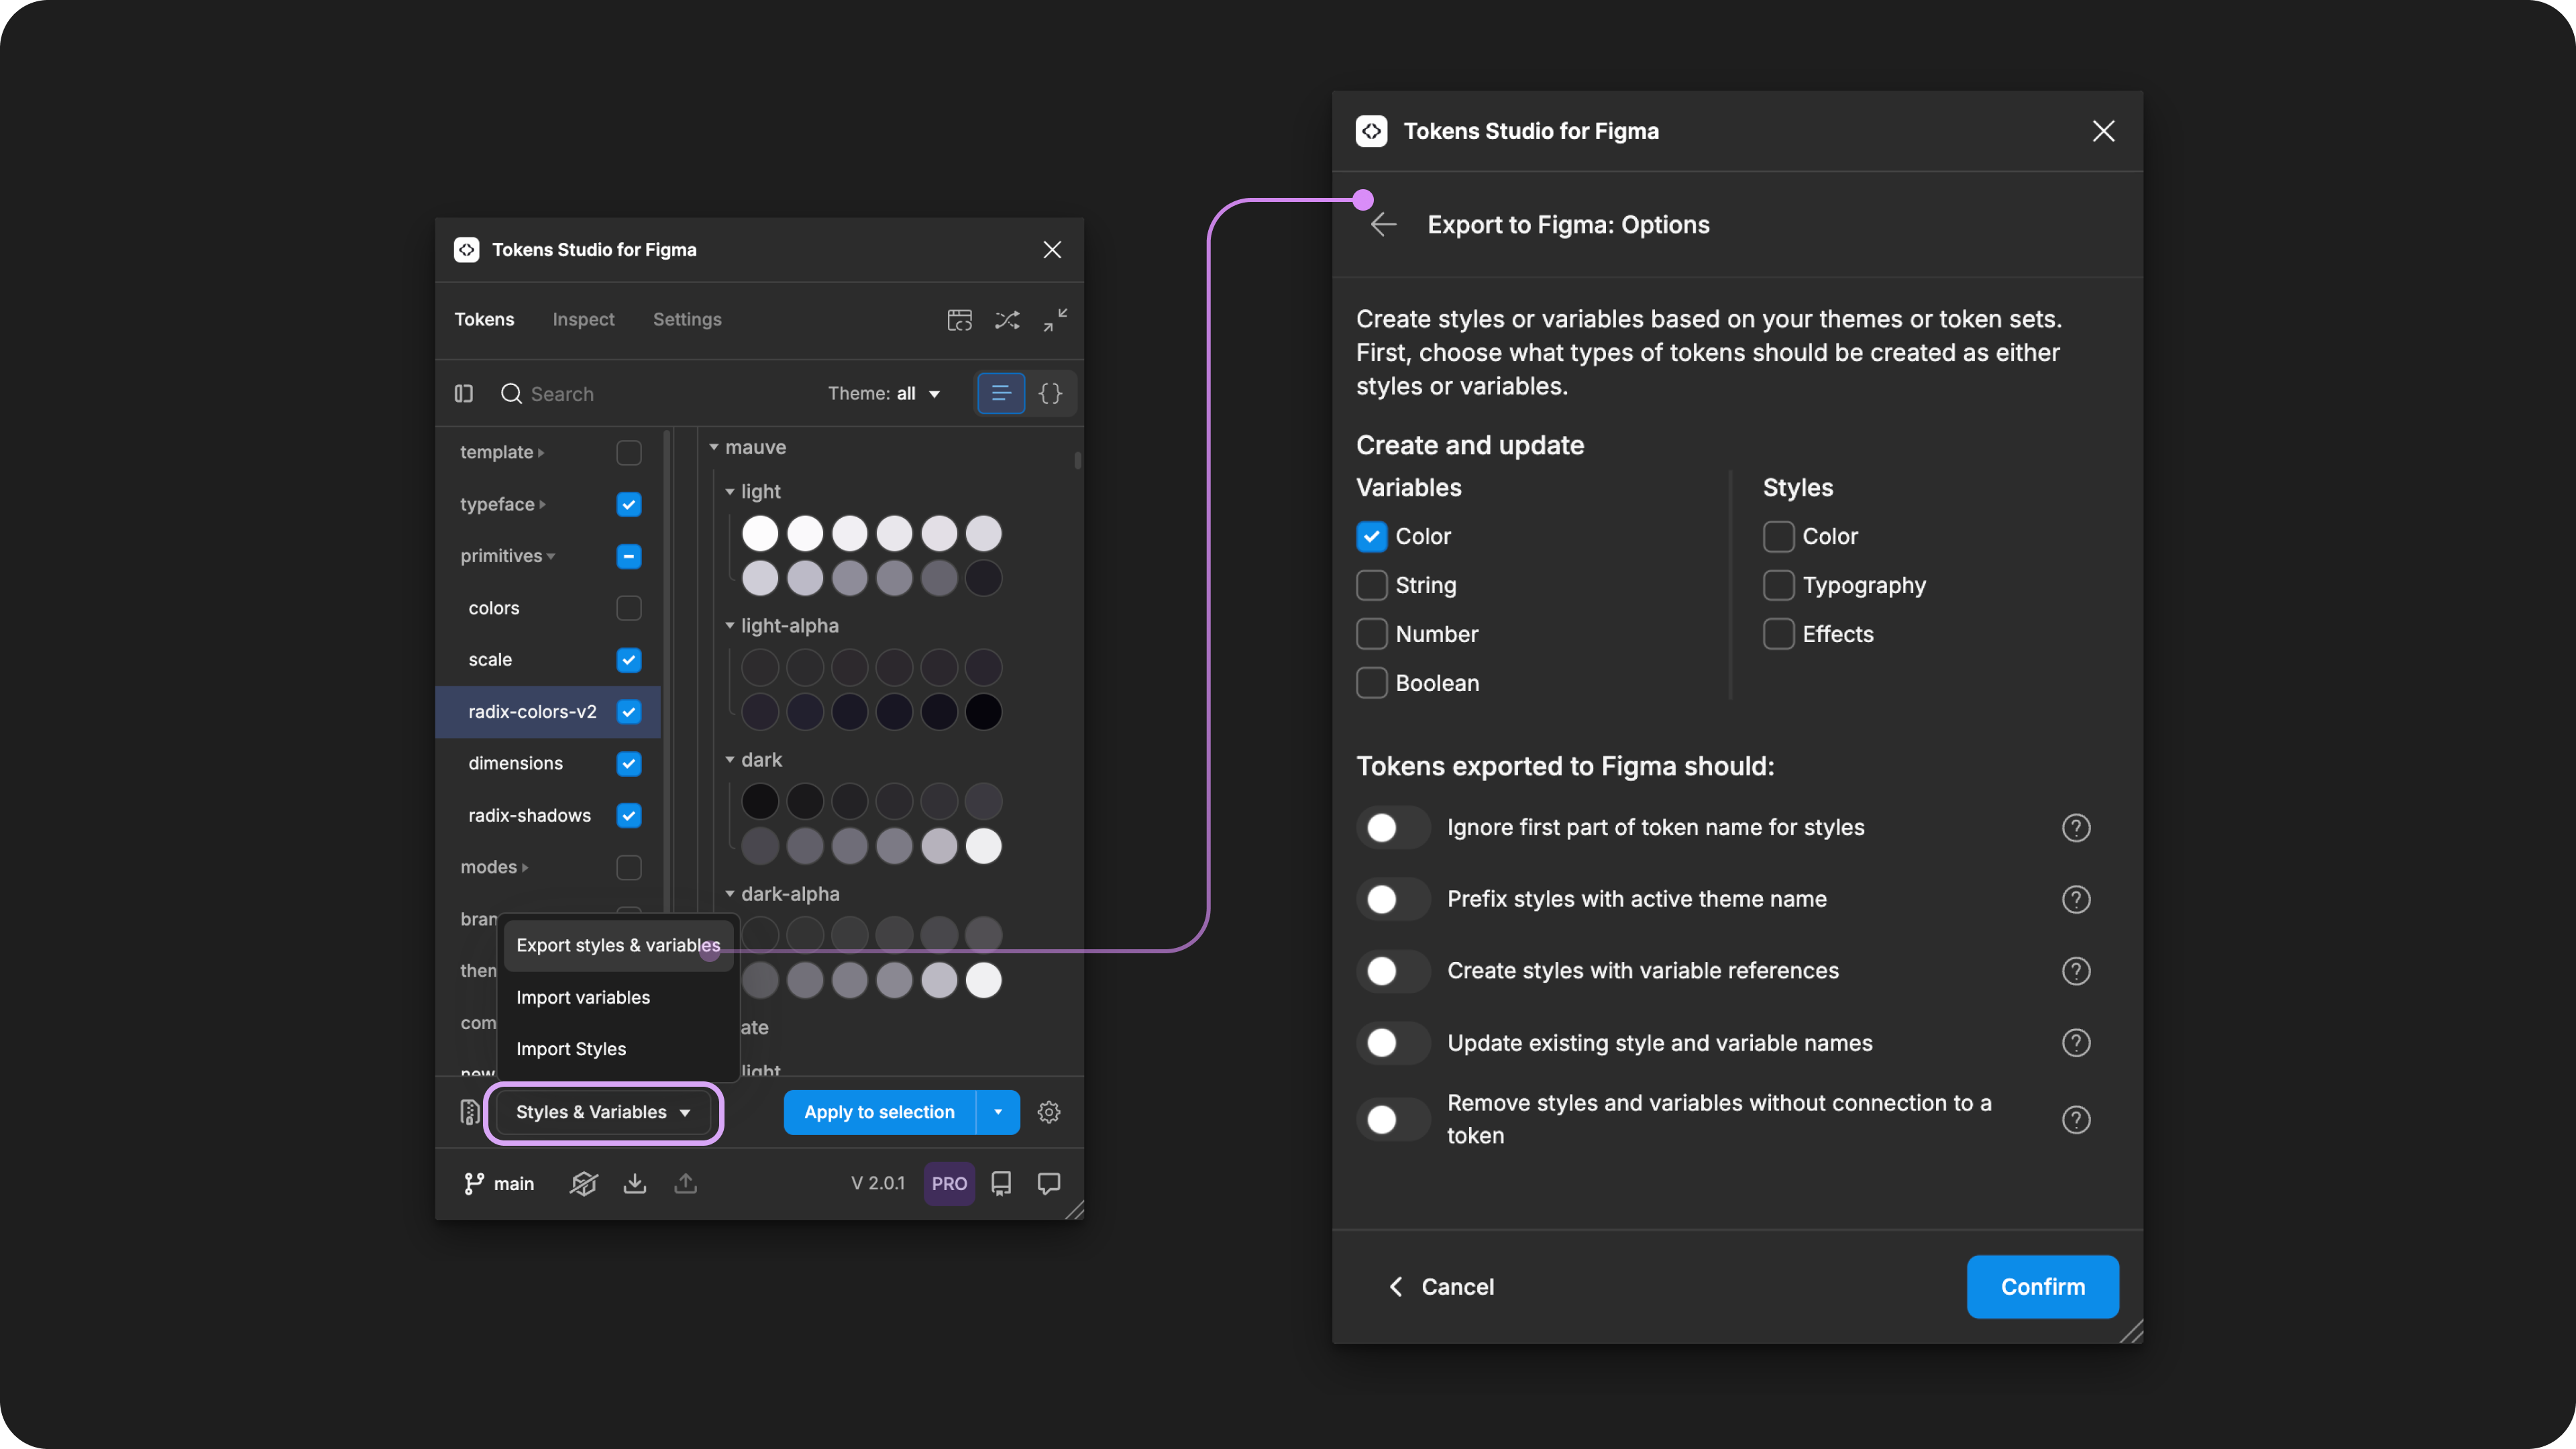Click the Confirm button

[x=2042, y=1287]
